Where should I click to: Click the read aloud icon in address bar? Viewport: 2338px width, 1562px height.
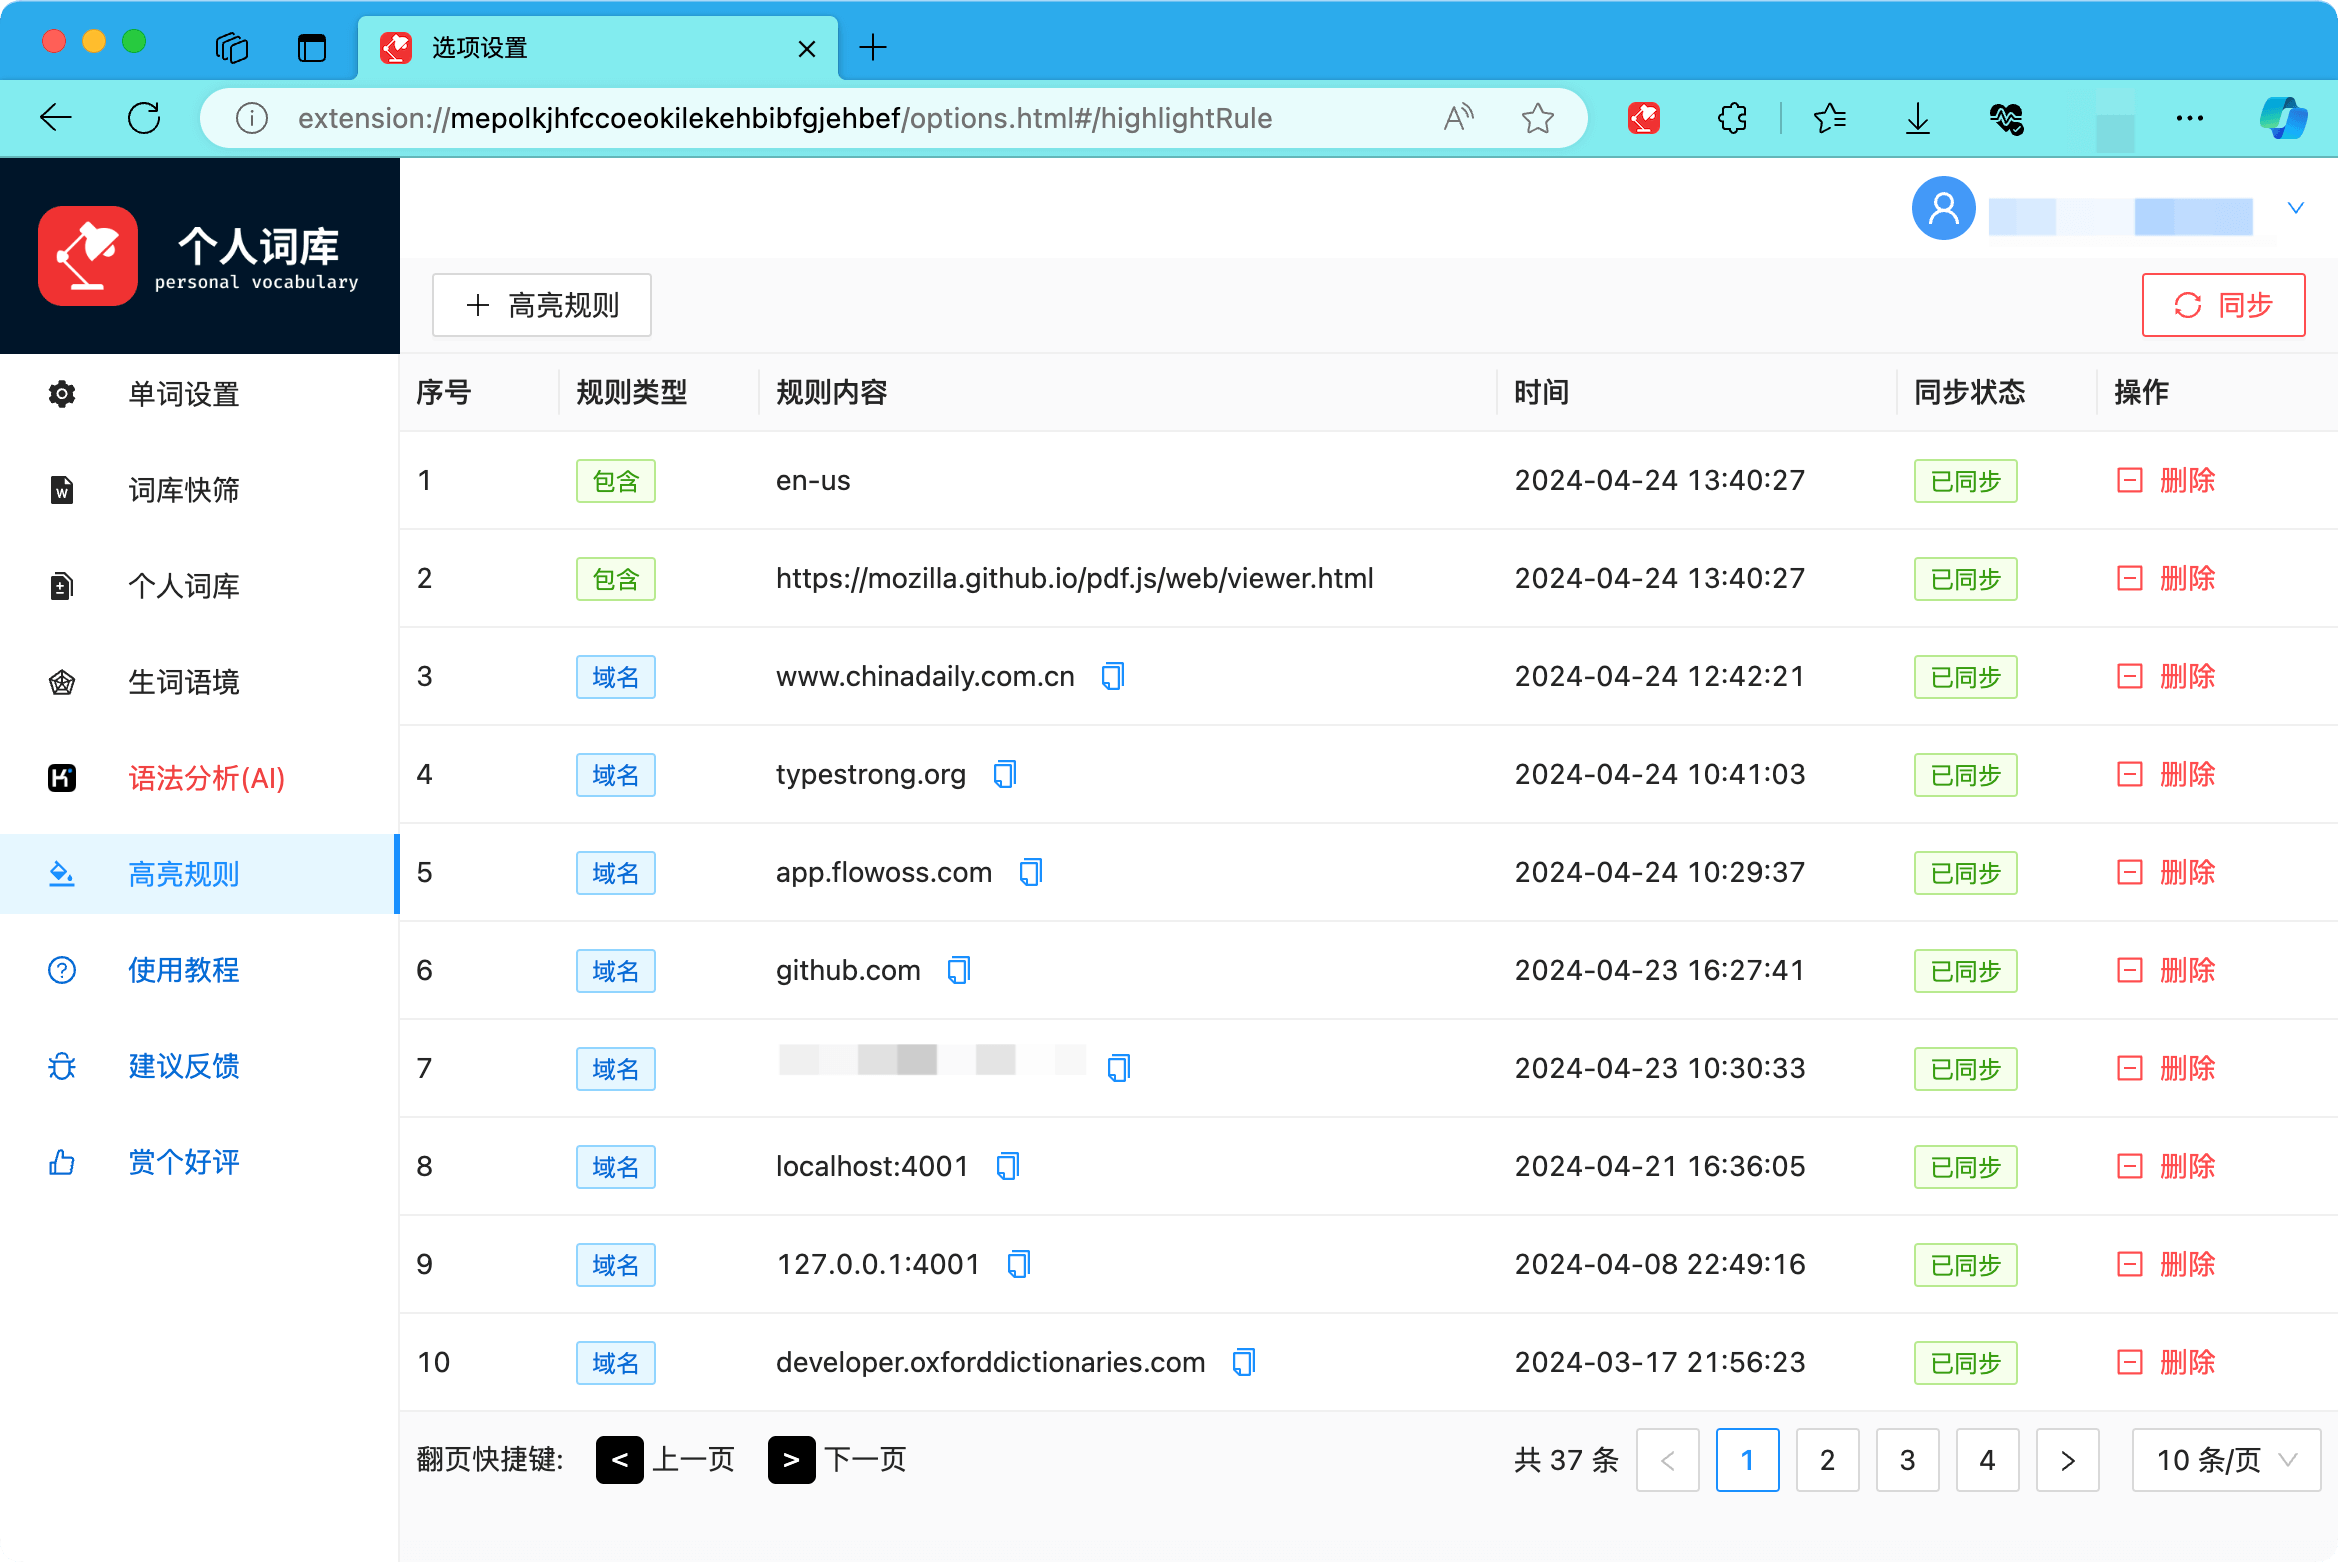[x=1459, y=118]
